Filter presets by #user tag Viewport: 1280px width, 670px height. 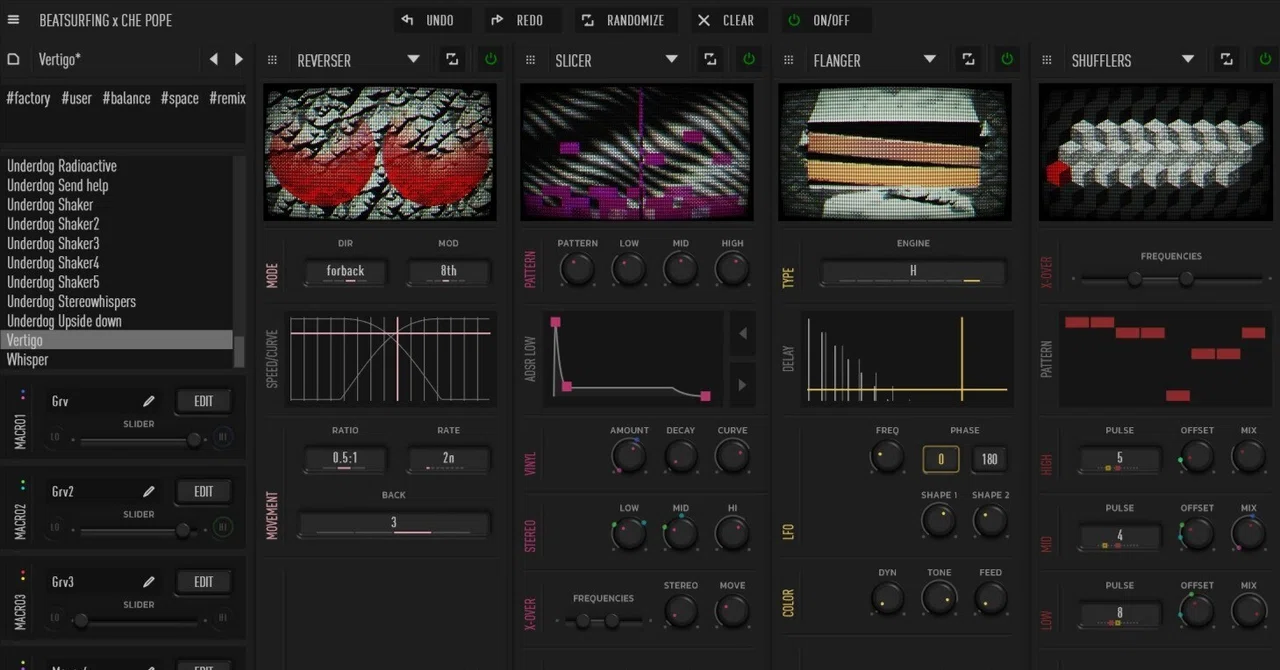tap(76, 98)
